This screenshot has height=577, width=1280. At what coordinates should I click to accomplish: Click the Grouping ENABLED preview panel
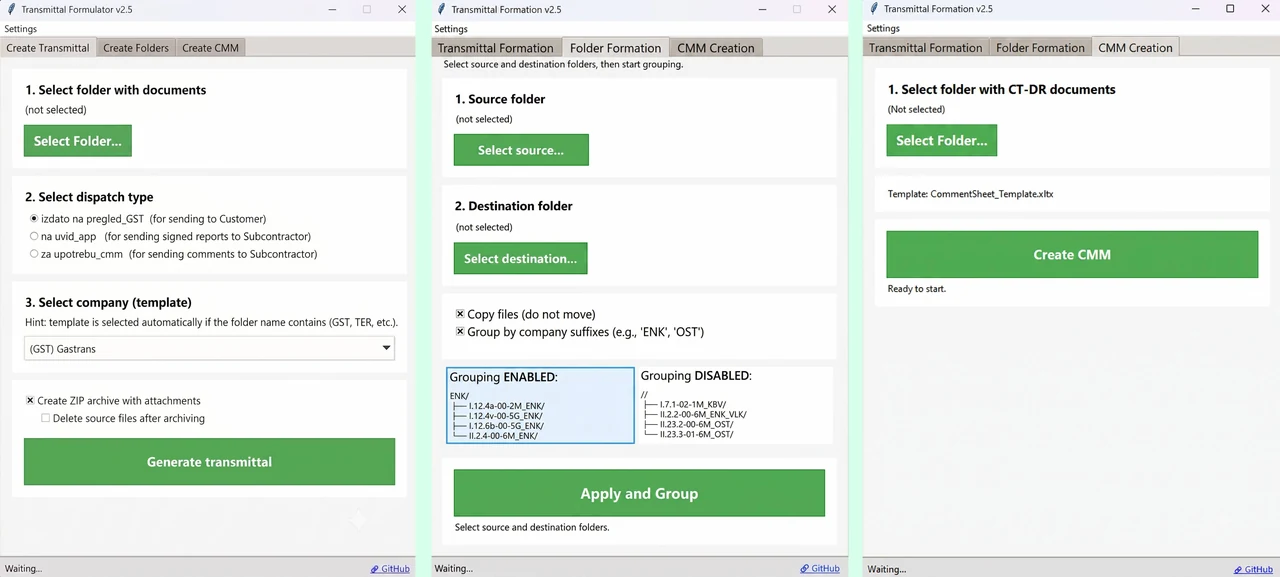click(540, 405)
